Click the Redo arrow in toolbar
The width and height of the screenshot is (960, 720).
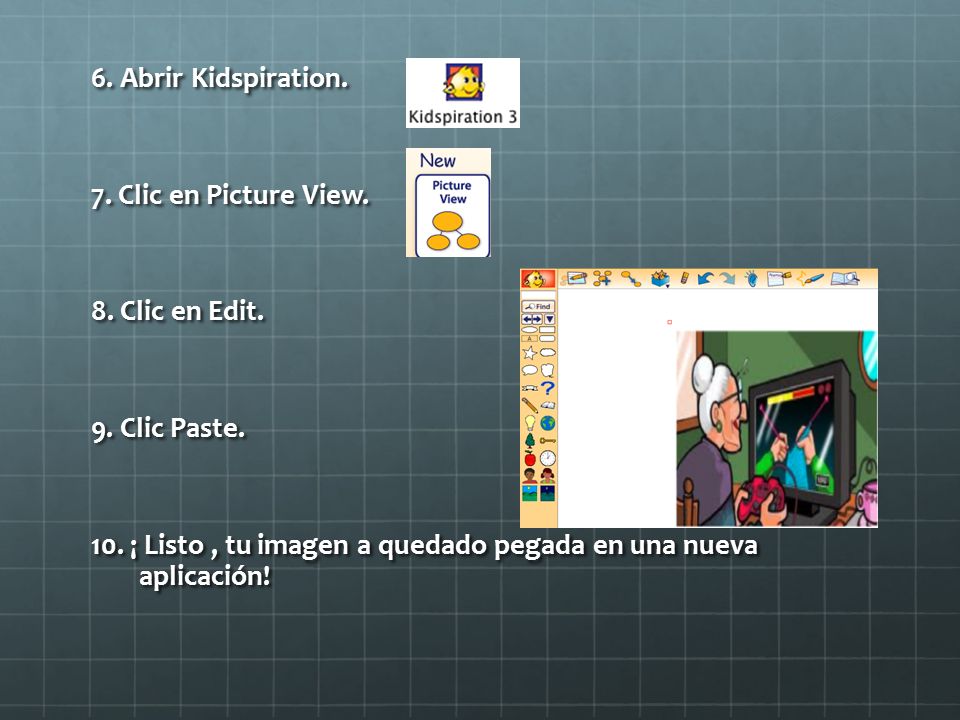pos(727,279)
